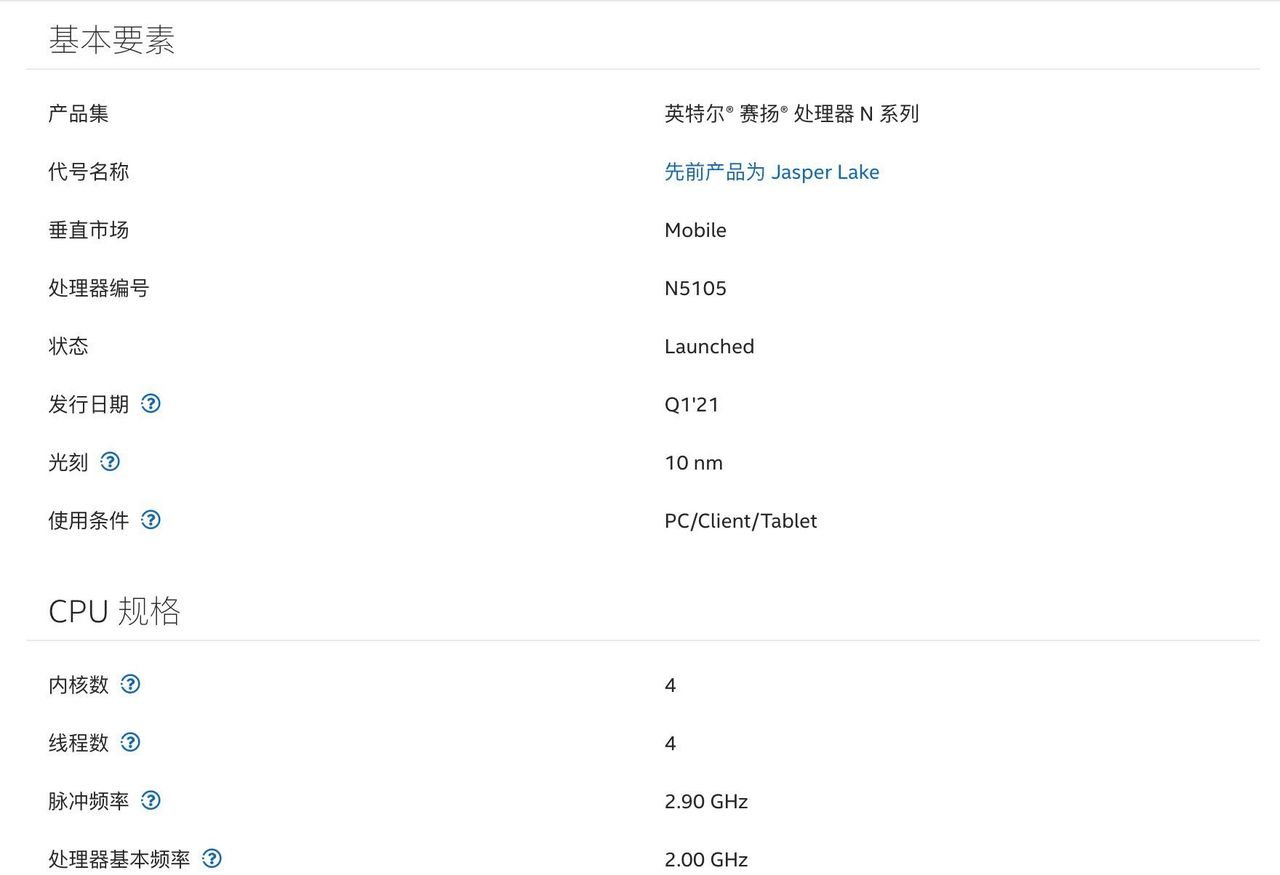Open help info for 使用条件
This screenshot has width=1280, height=875.
[x=151, y=520]
